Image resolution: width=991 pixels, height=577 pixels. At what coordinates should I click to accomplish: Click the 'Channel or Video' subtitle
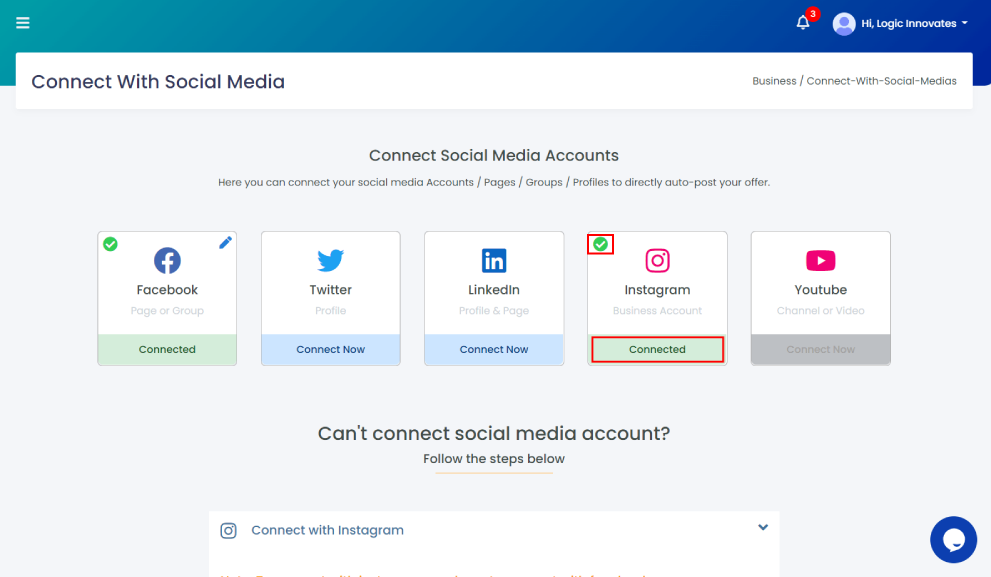click(821, 311)
